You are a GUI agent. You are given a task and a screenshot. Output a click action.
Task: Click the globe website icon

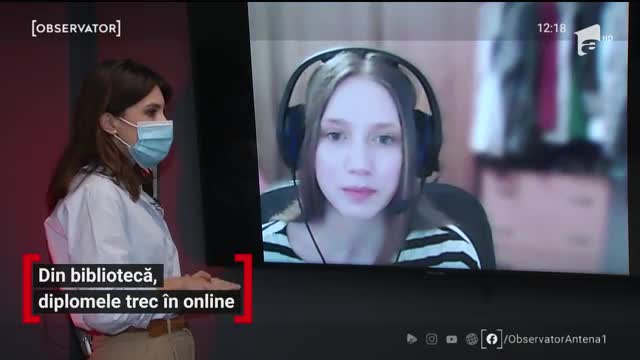471,339
